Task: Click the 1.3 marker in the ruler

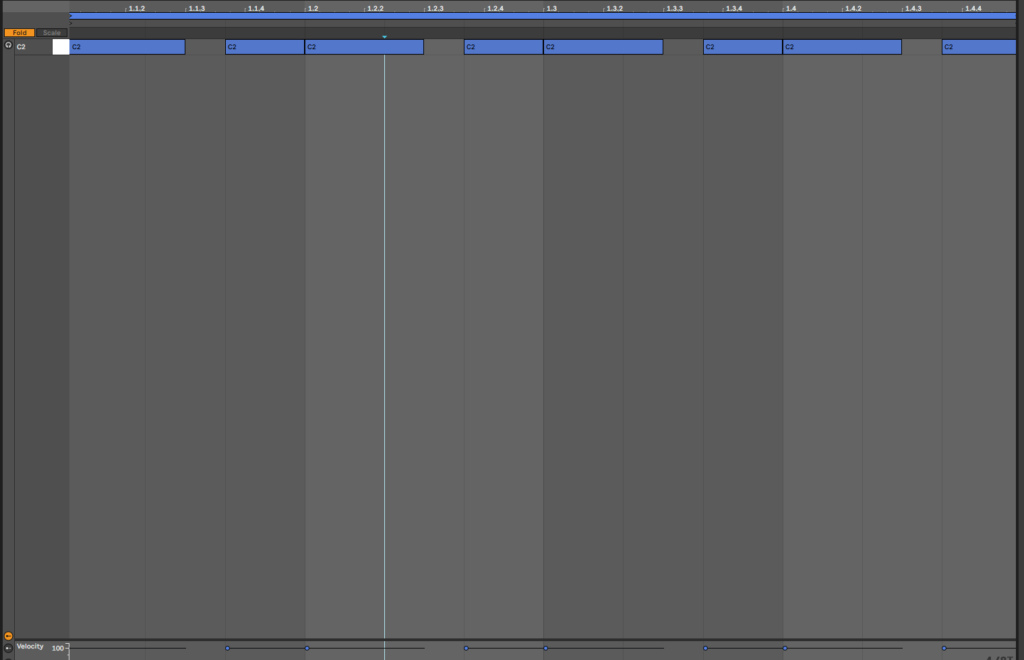Action: coord(551,9)
